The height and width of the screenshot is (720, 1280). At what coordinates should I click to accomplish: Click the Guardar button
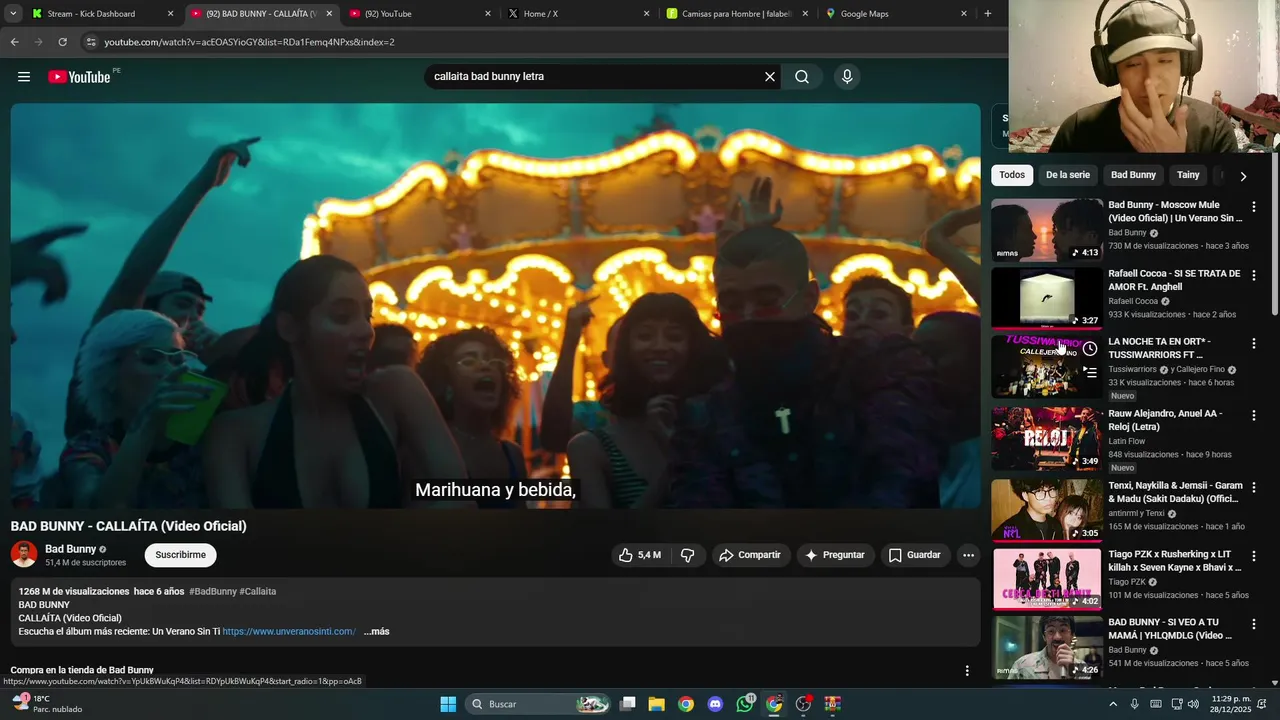[915, 555]
